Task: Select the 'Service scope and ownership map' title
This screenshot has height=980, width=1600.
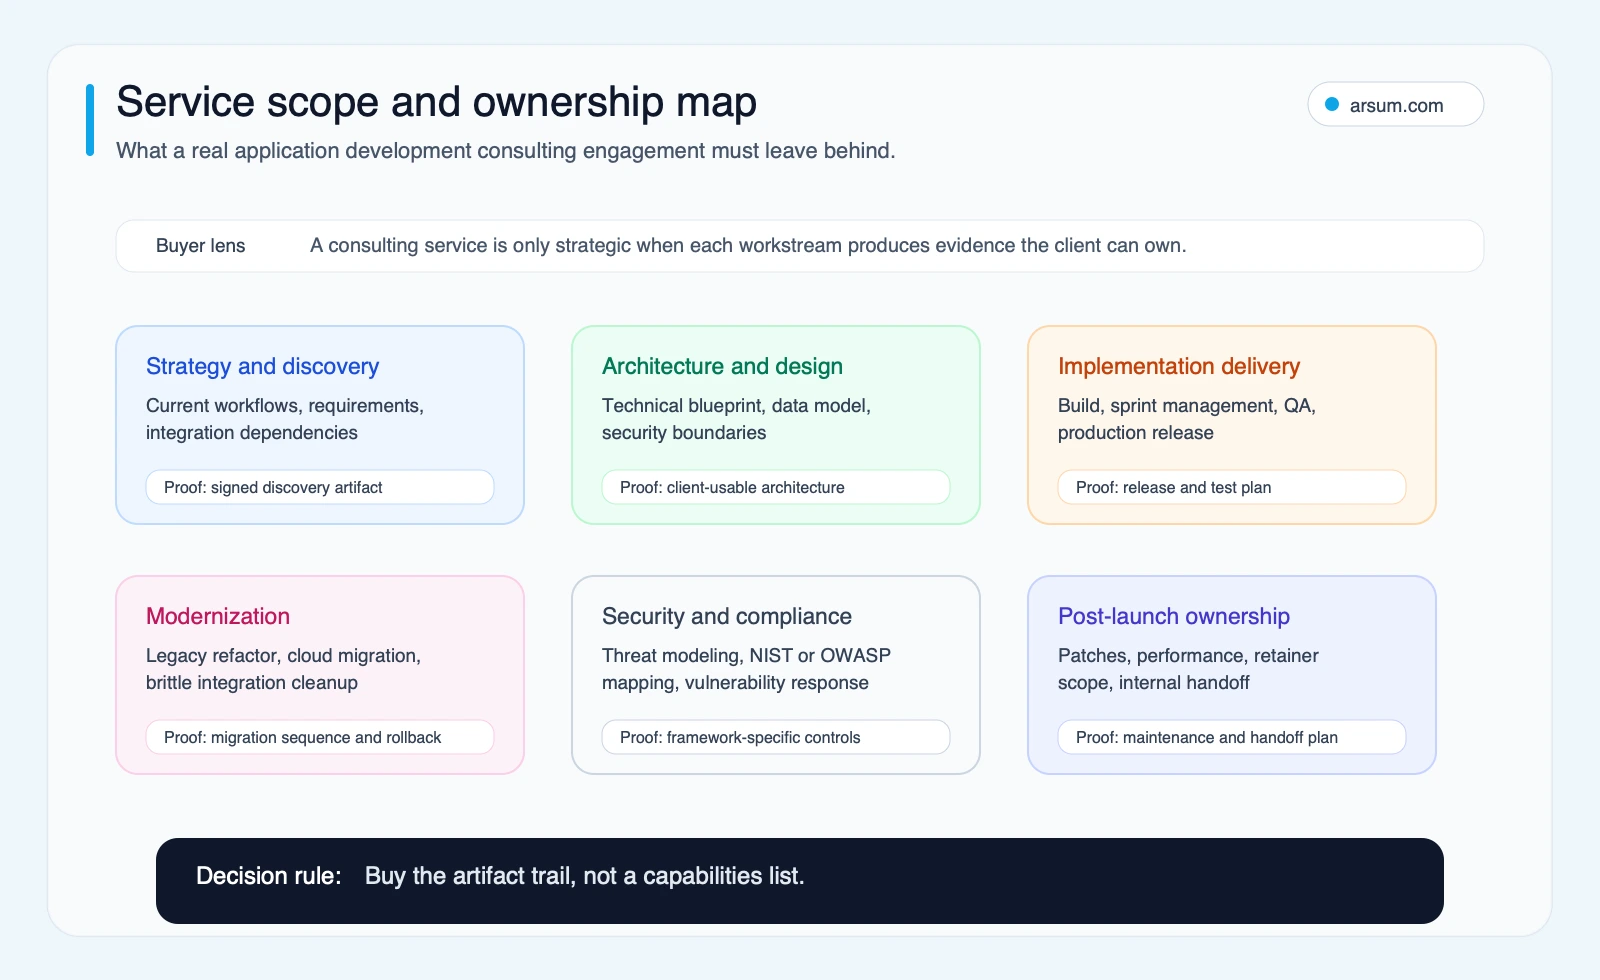Action: coord(436,102)
